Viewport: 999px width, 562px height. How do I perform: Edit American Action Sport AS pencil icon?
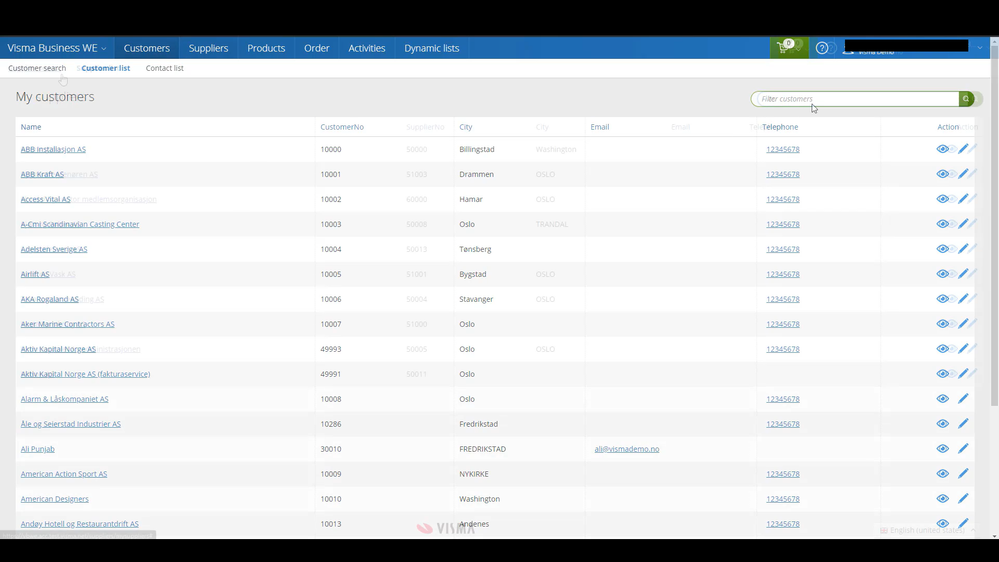pos(963,473)
